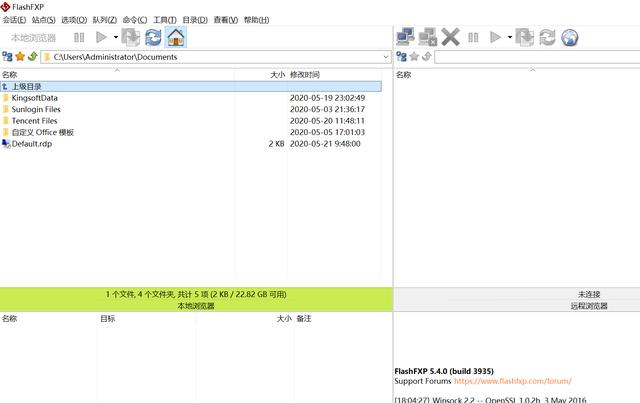Open the 查看(V) menu
This screenshot has height=403, width=640.
pyautogui.click(x=226, y=20)
